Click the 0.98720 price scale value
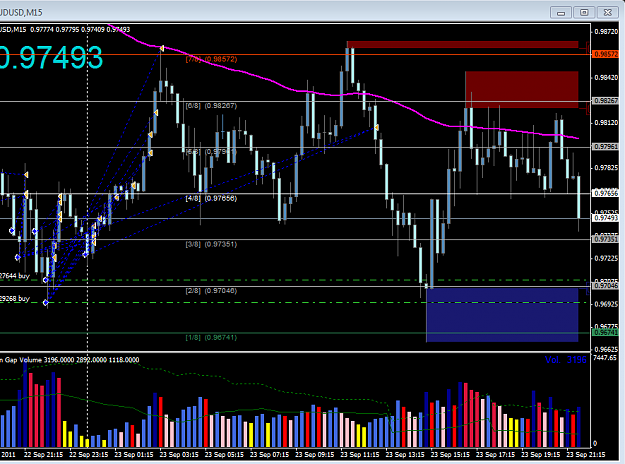625x464 pixels. tap(606, 31)
